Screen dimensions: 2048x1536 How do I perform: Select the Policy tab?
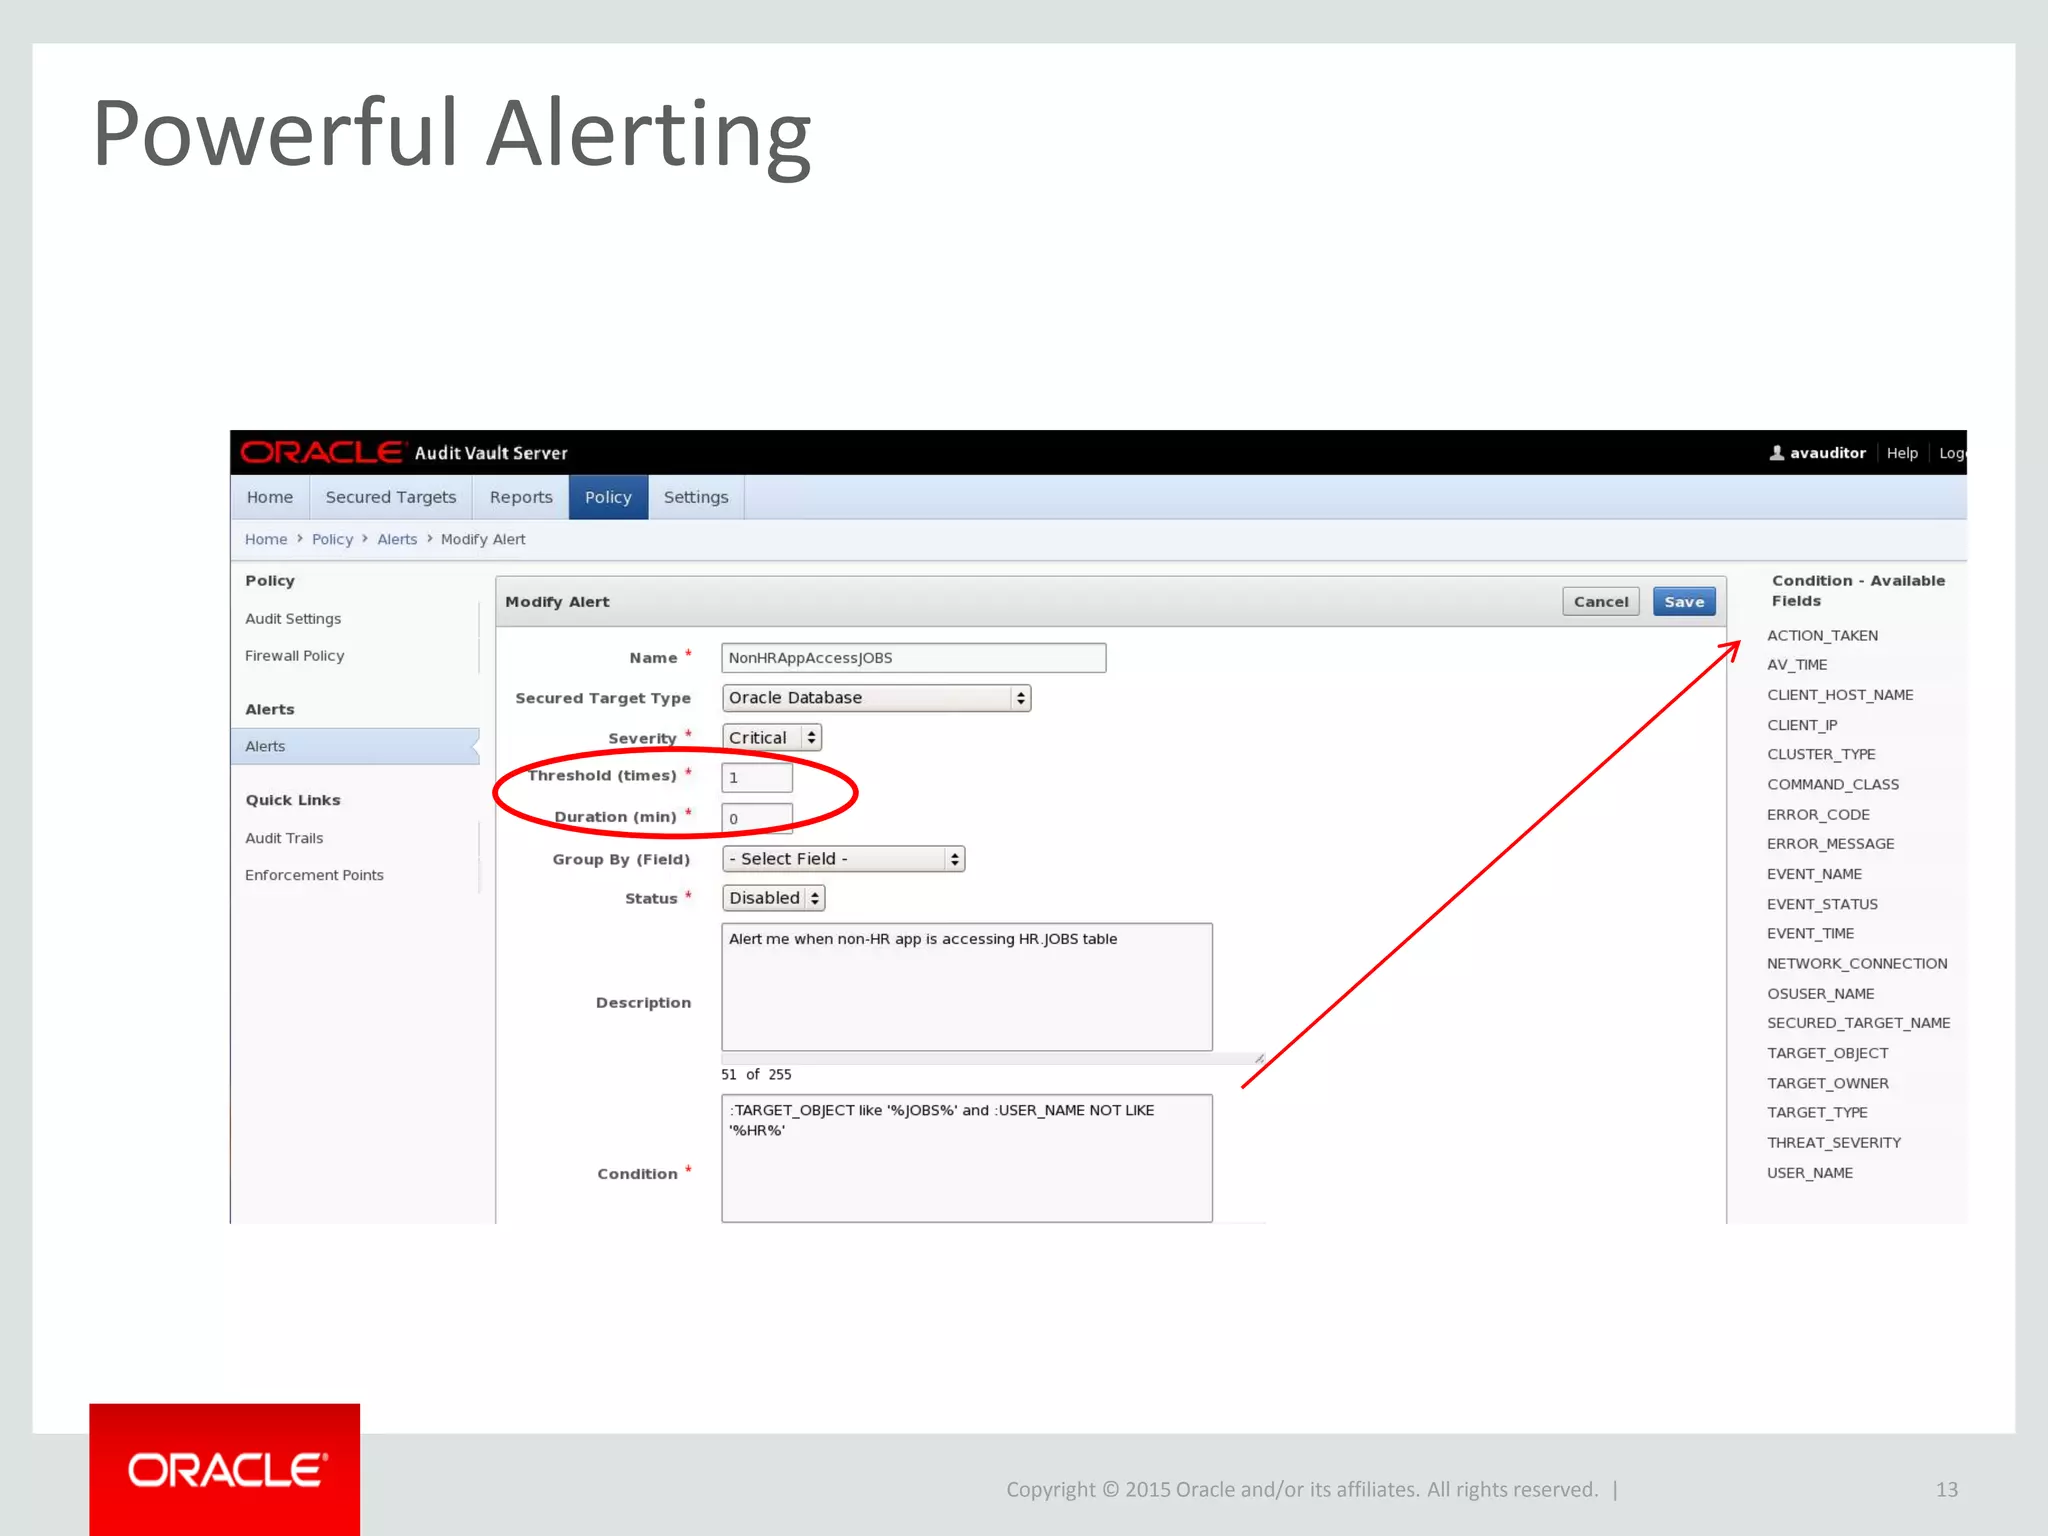coord(608,497)
